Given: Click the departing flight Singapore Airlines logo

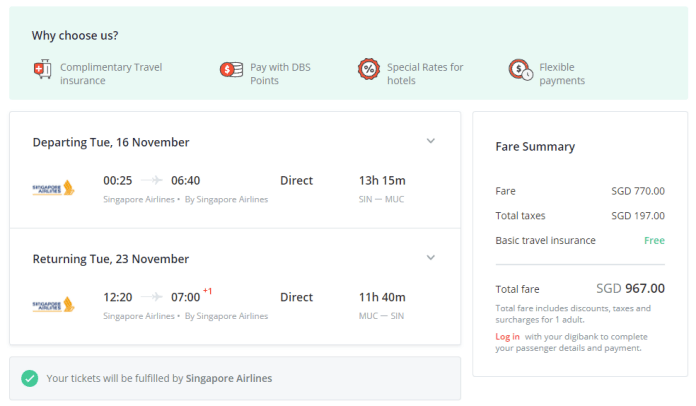Looking at the screenshot, I should pyautogui.click(x=53, y=187).
